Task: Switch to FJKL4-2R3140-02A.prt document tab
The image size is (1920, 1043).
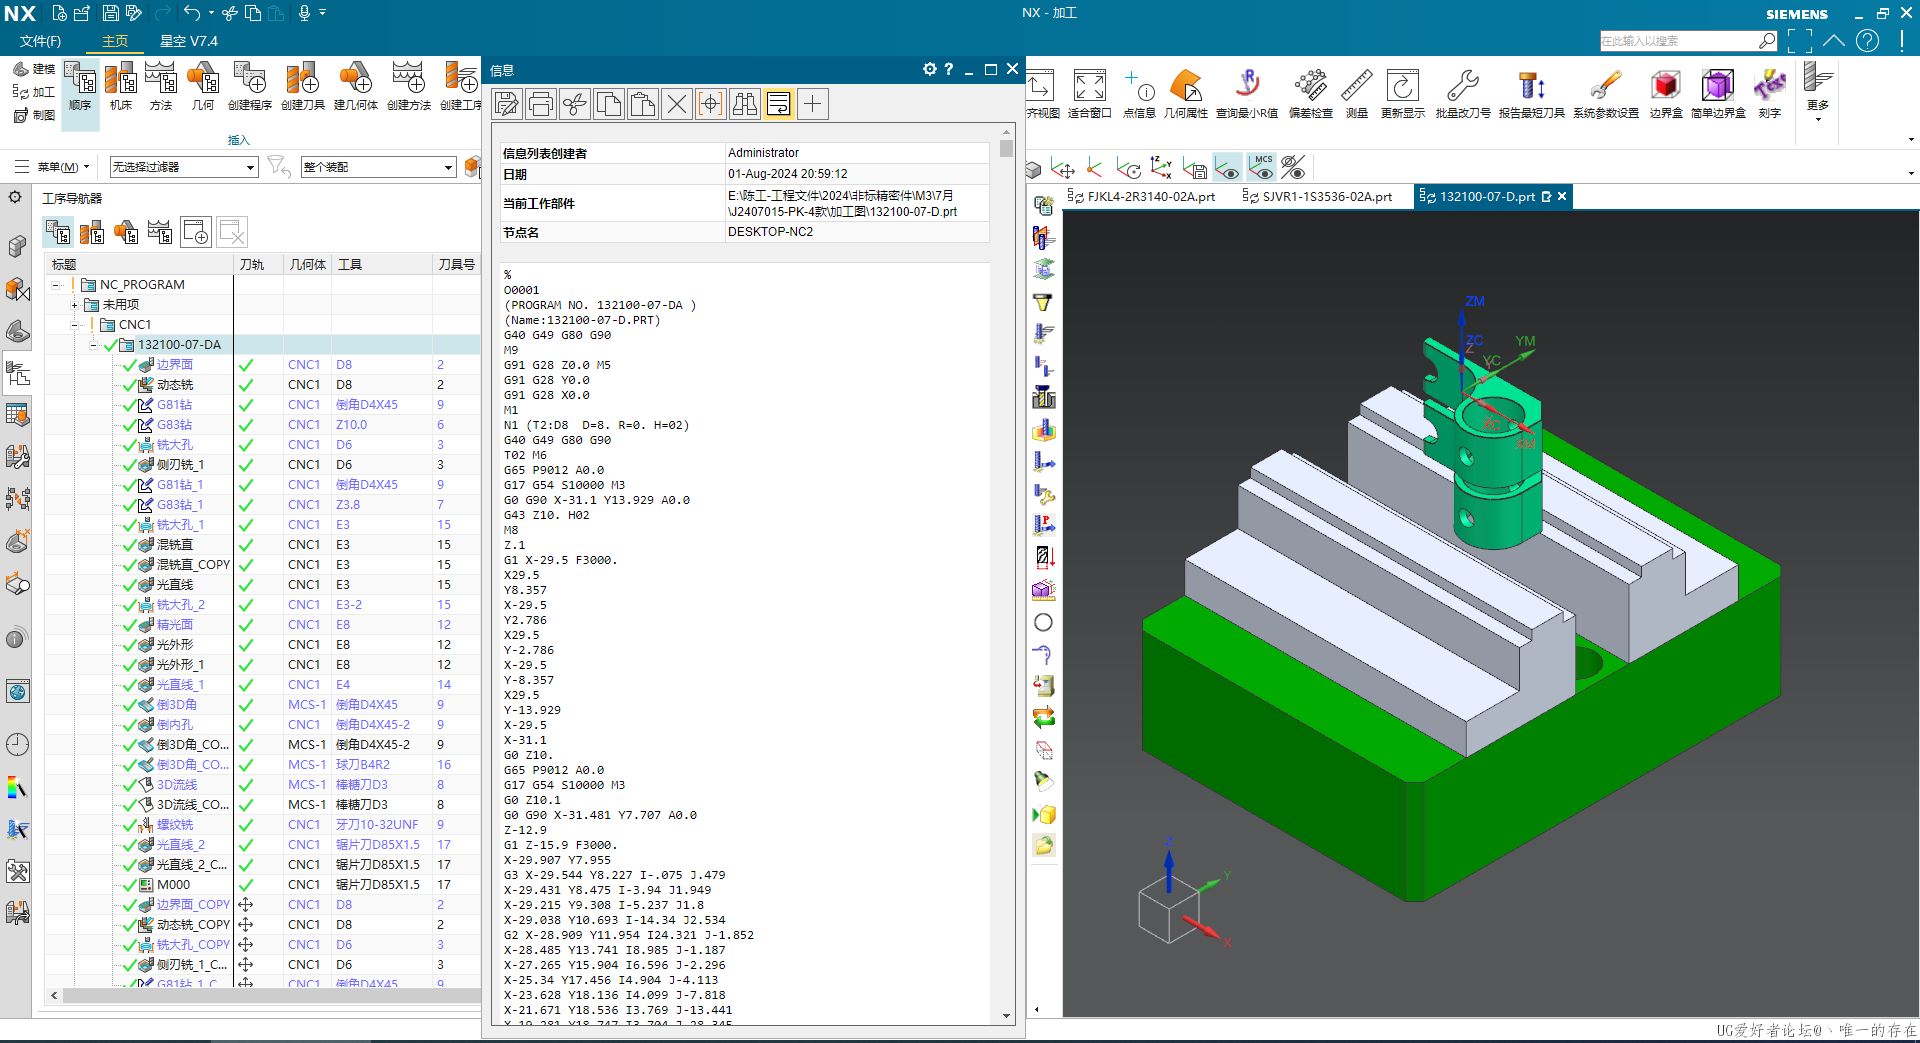Action: [x=1141, y=196]
